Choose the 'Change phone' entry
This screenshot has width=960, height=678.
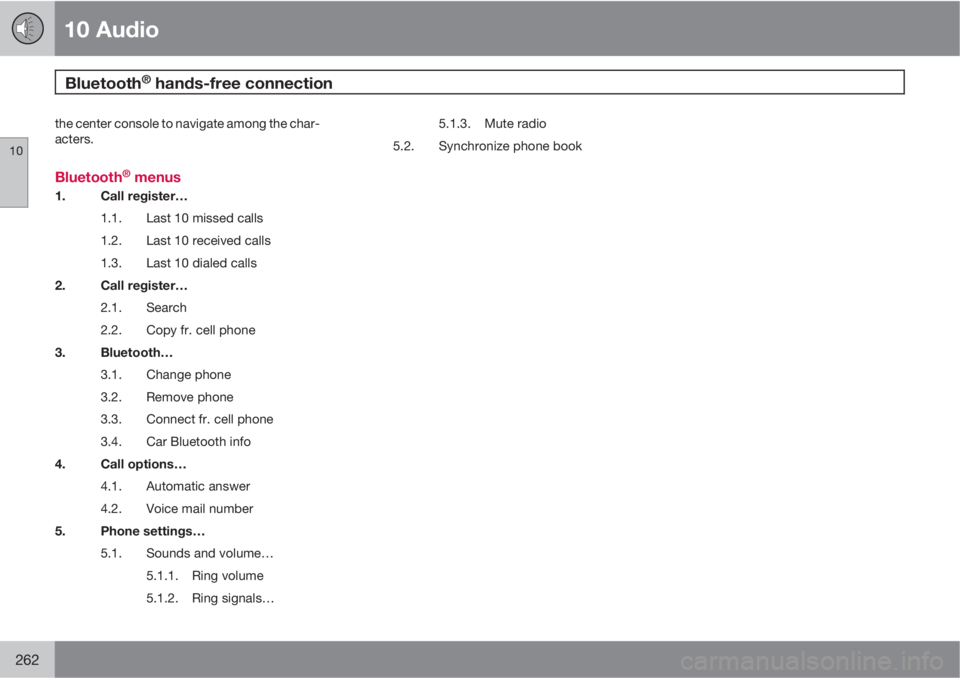tap(189, 375)
